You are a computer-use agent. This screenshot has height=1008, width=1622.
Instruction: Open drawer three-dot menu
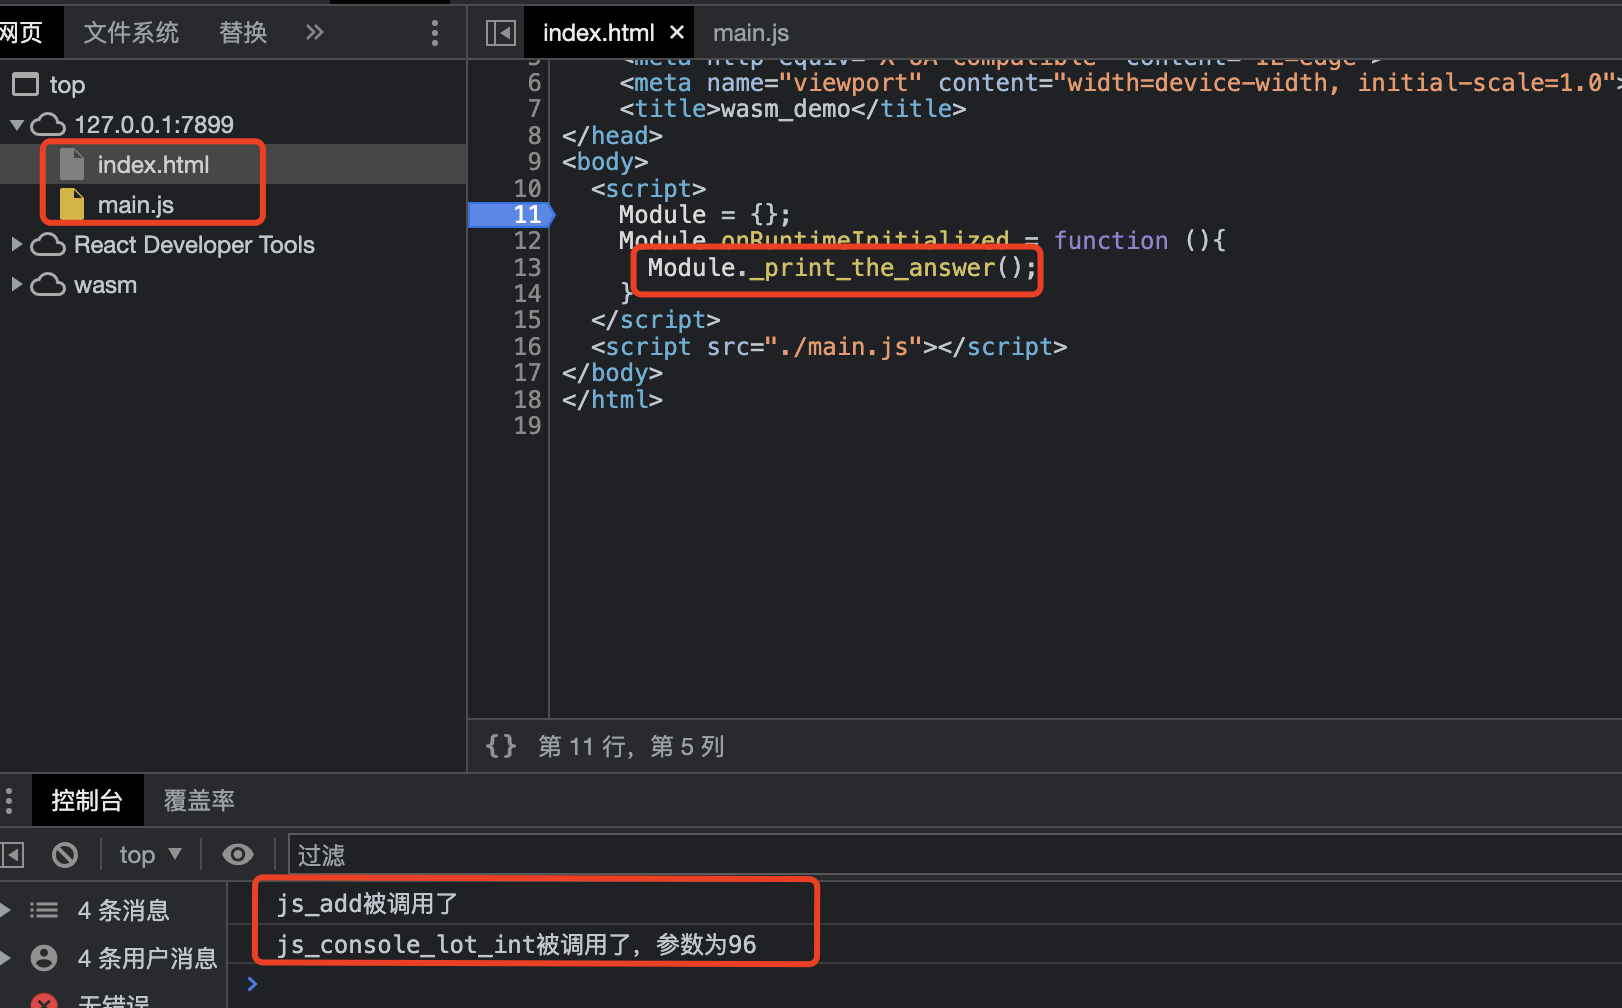[9, 800]
